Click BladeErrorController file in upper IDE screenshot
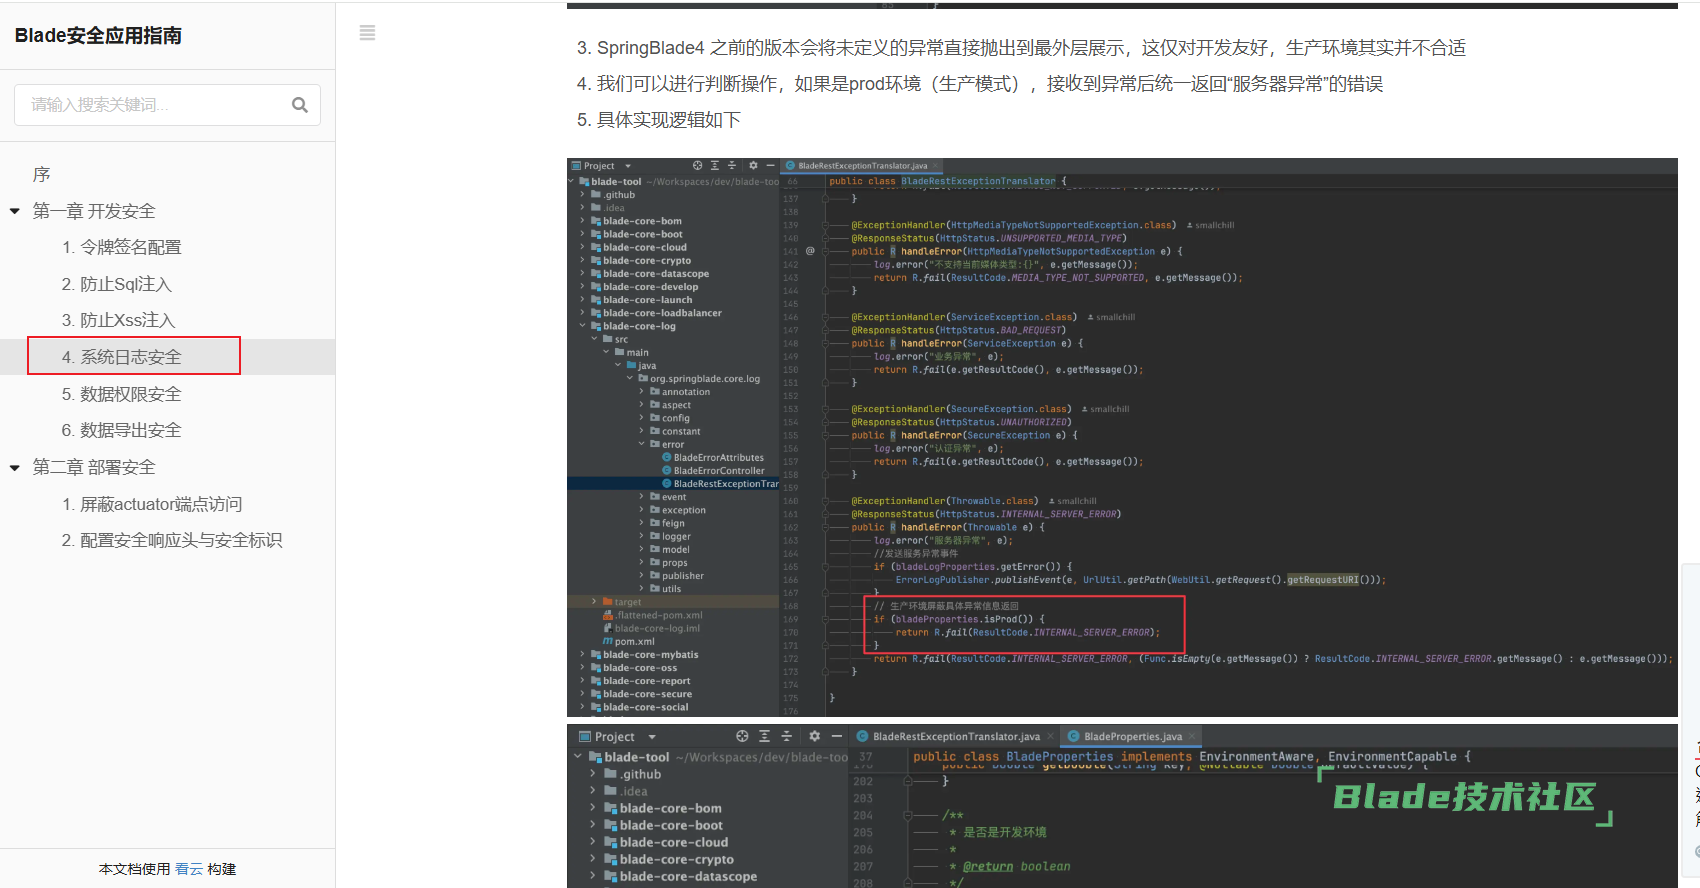1700x888 pixels. click(718, 471)
